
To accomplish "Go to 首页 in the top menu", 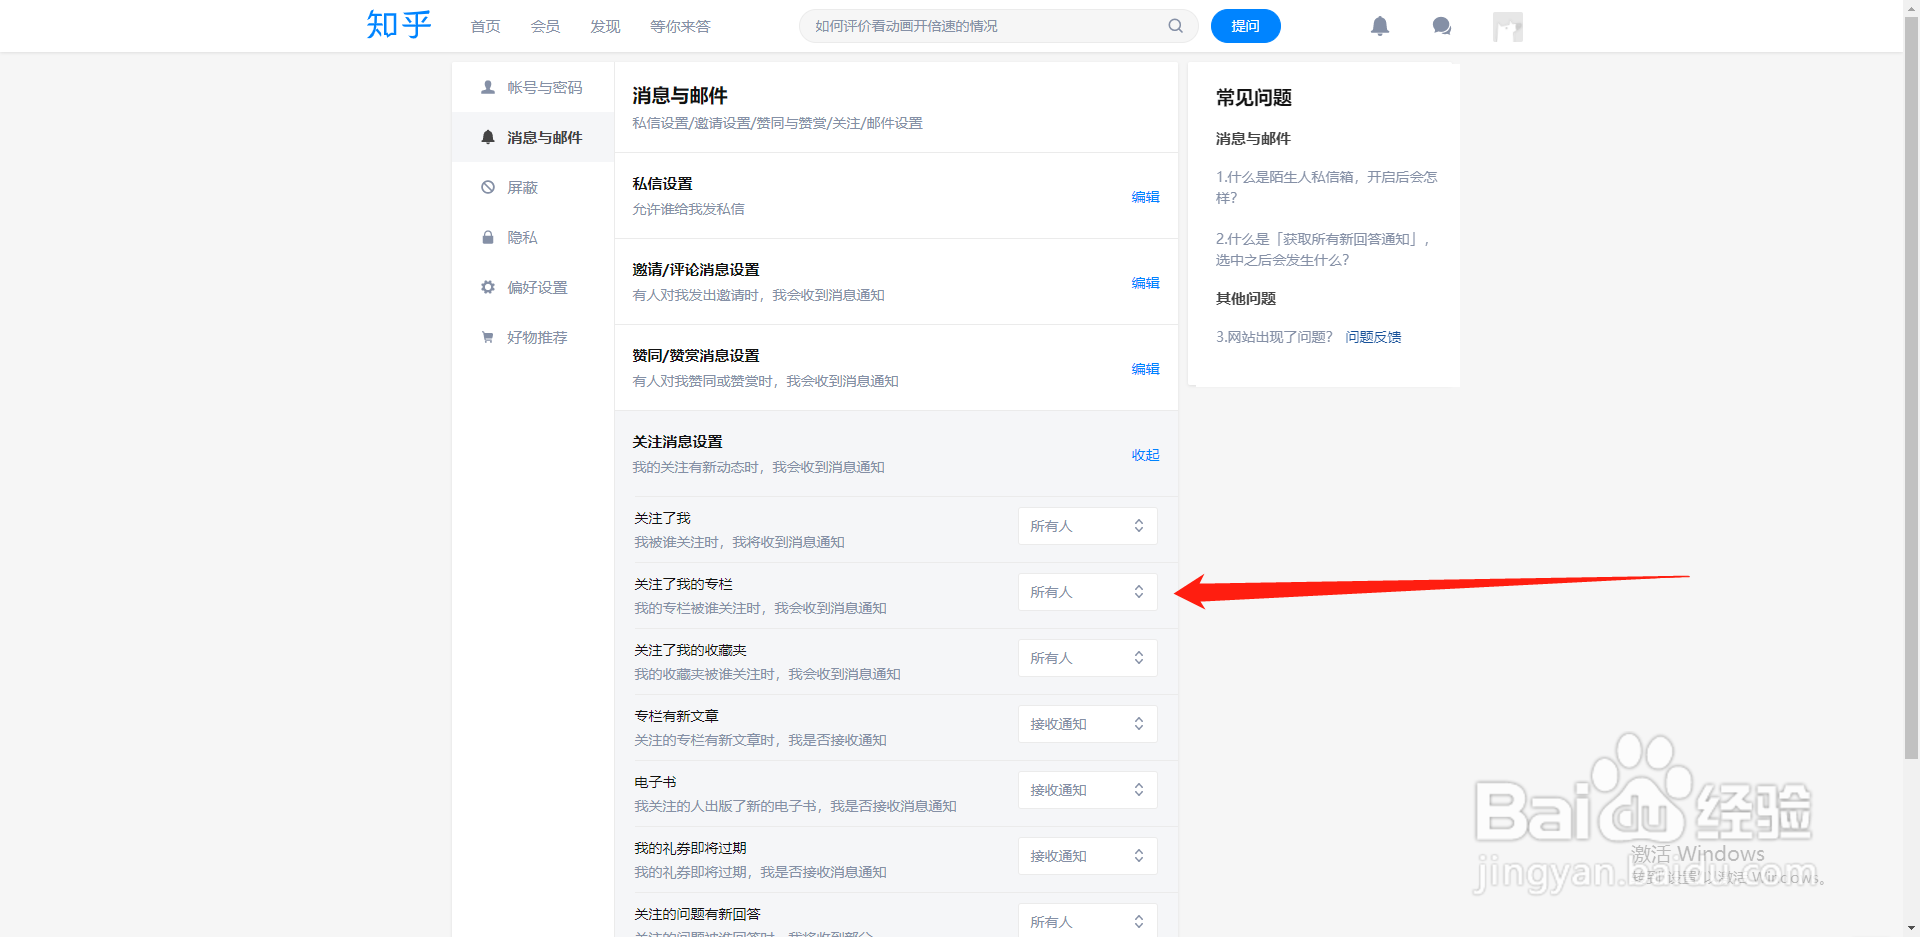I will coord(484,26).
